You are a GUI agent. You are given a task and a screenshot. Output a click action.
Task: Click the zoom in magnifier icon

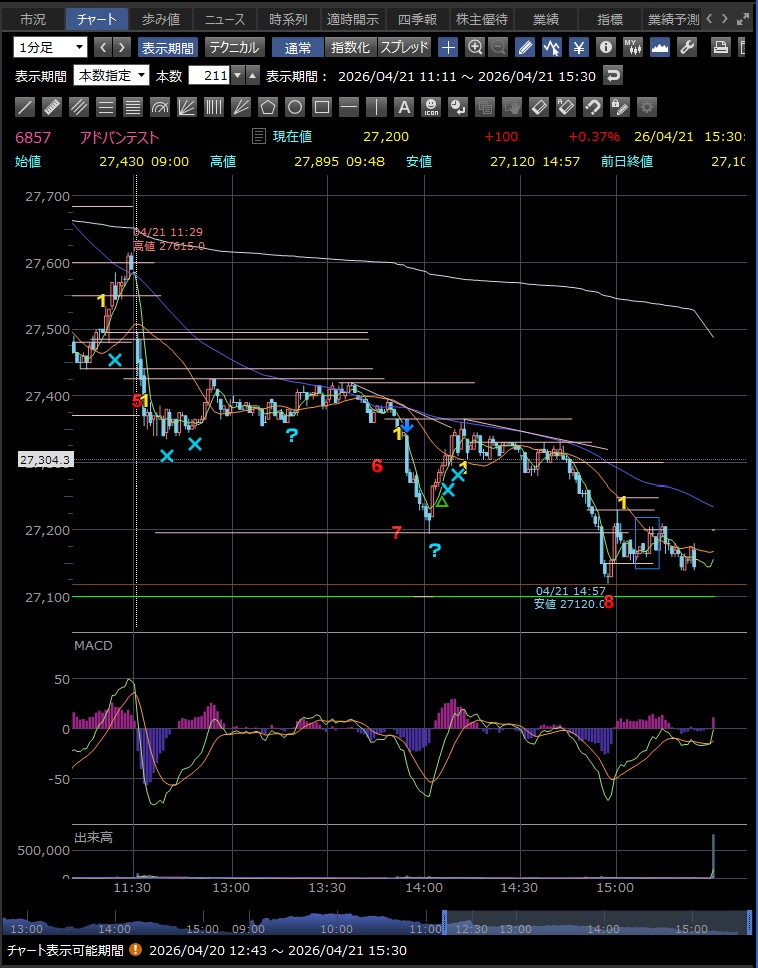(x=475, y=47)
